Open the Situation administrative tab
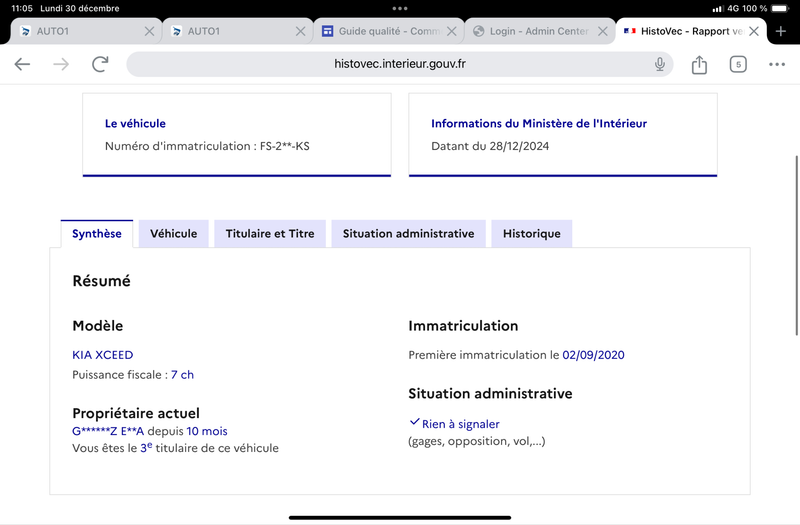Viewport: 800px width, 525px height. click(x=408, y=234)
